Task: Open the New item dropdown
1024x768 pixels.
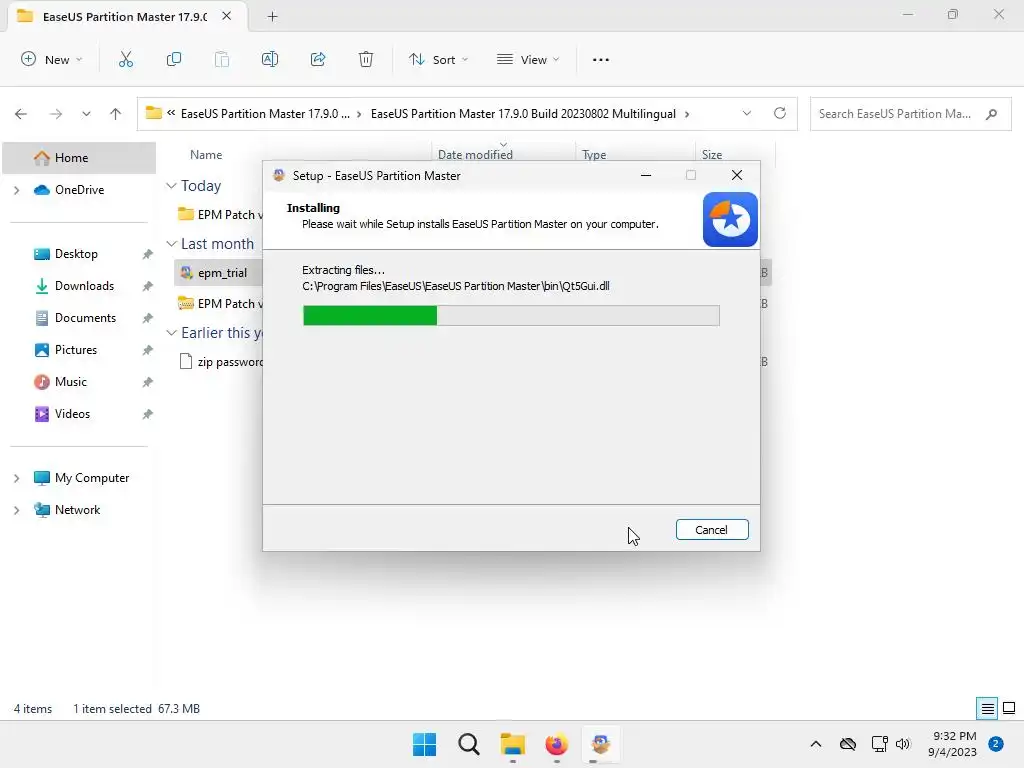Action: pos(52,59)
